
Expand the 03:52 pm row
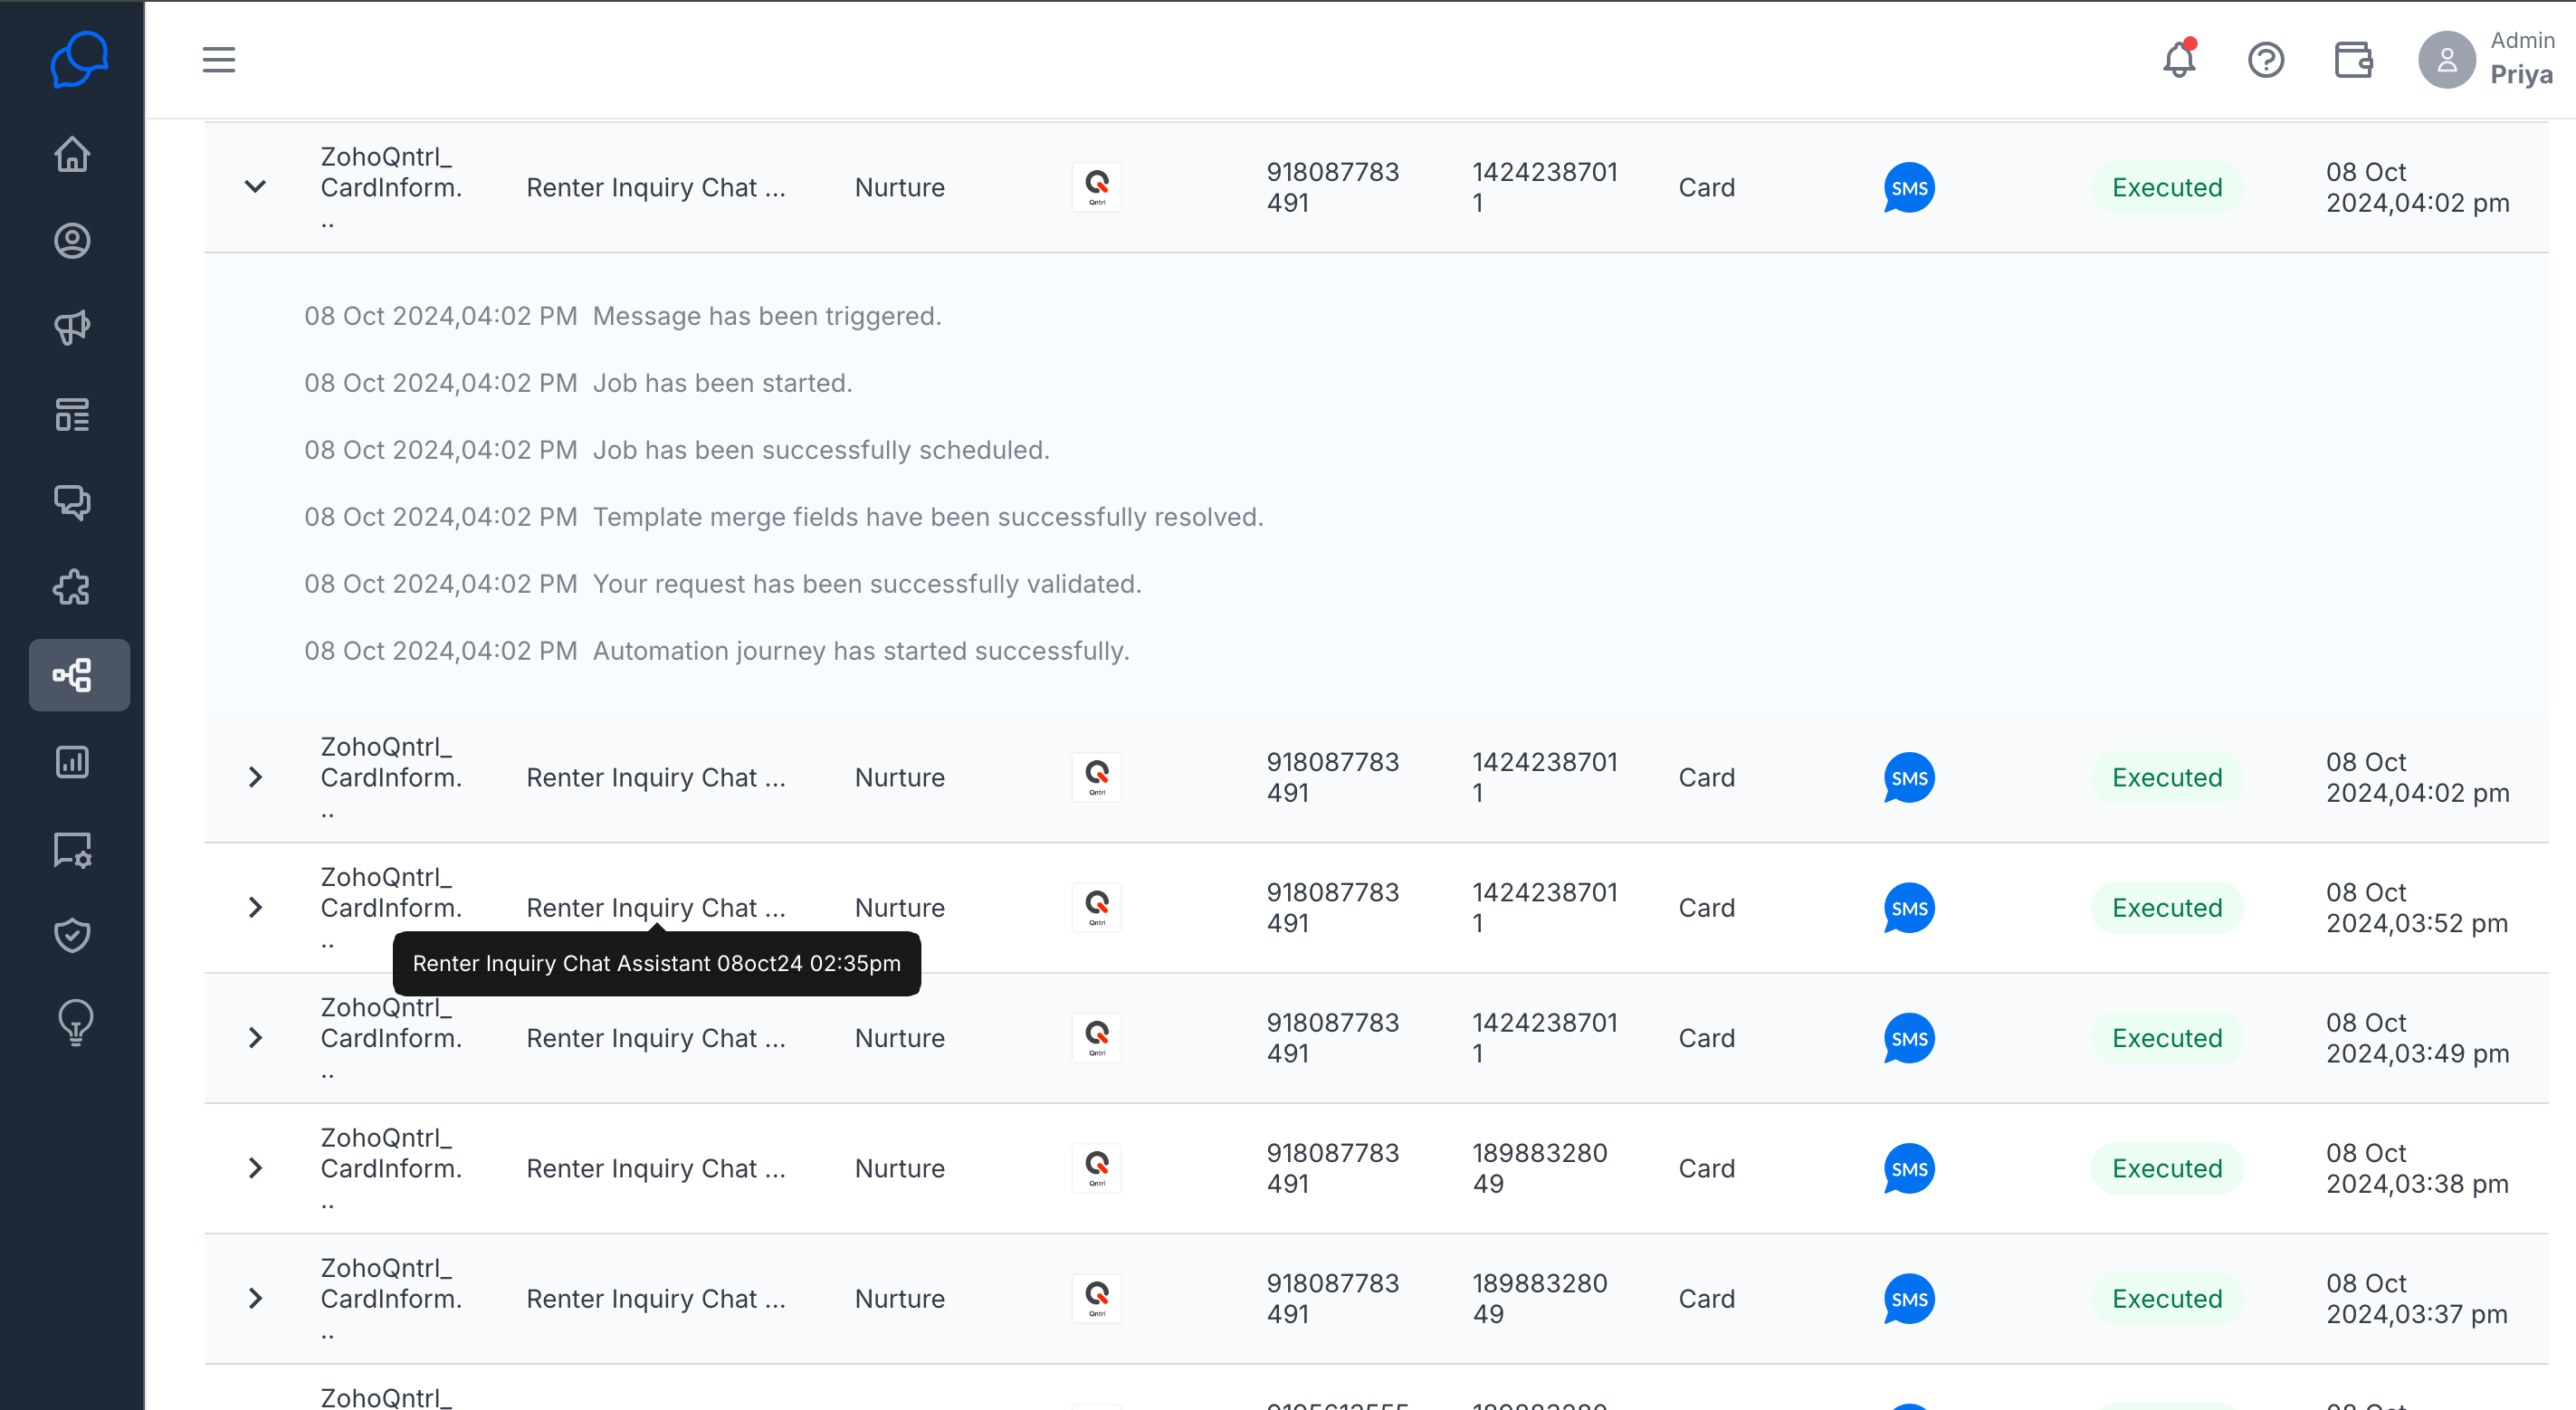[256, 907]
